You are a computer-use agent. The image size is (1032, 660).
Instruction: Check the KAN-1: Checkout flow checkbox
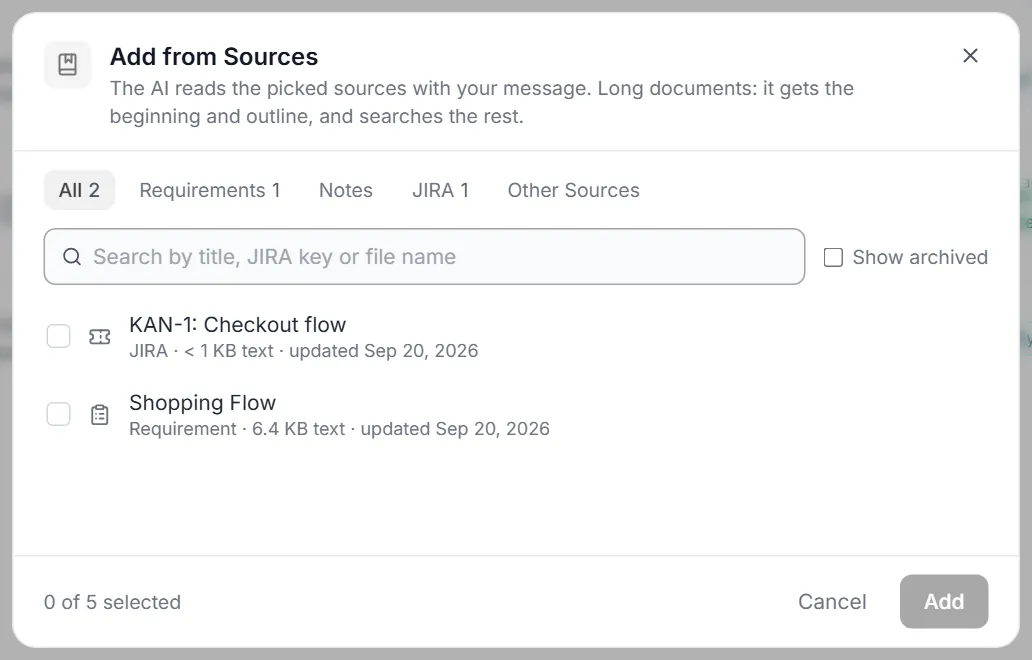pyautogui.click(x=59, y=336)
